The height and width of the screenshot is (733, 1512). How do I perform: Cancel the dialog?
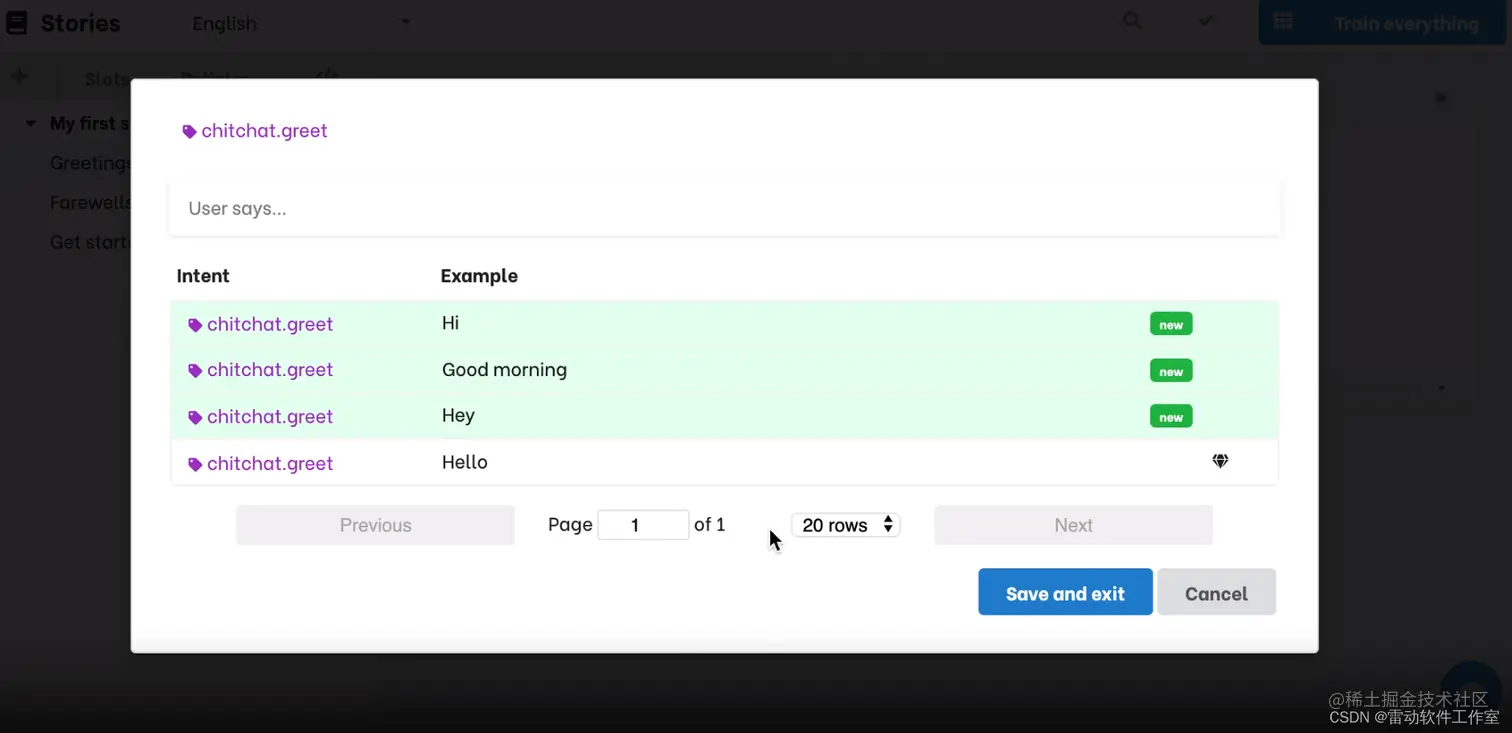[x=1216, y=593]
